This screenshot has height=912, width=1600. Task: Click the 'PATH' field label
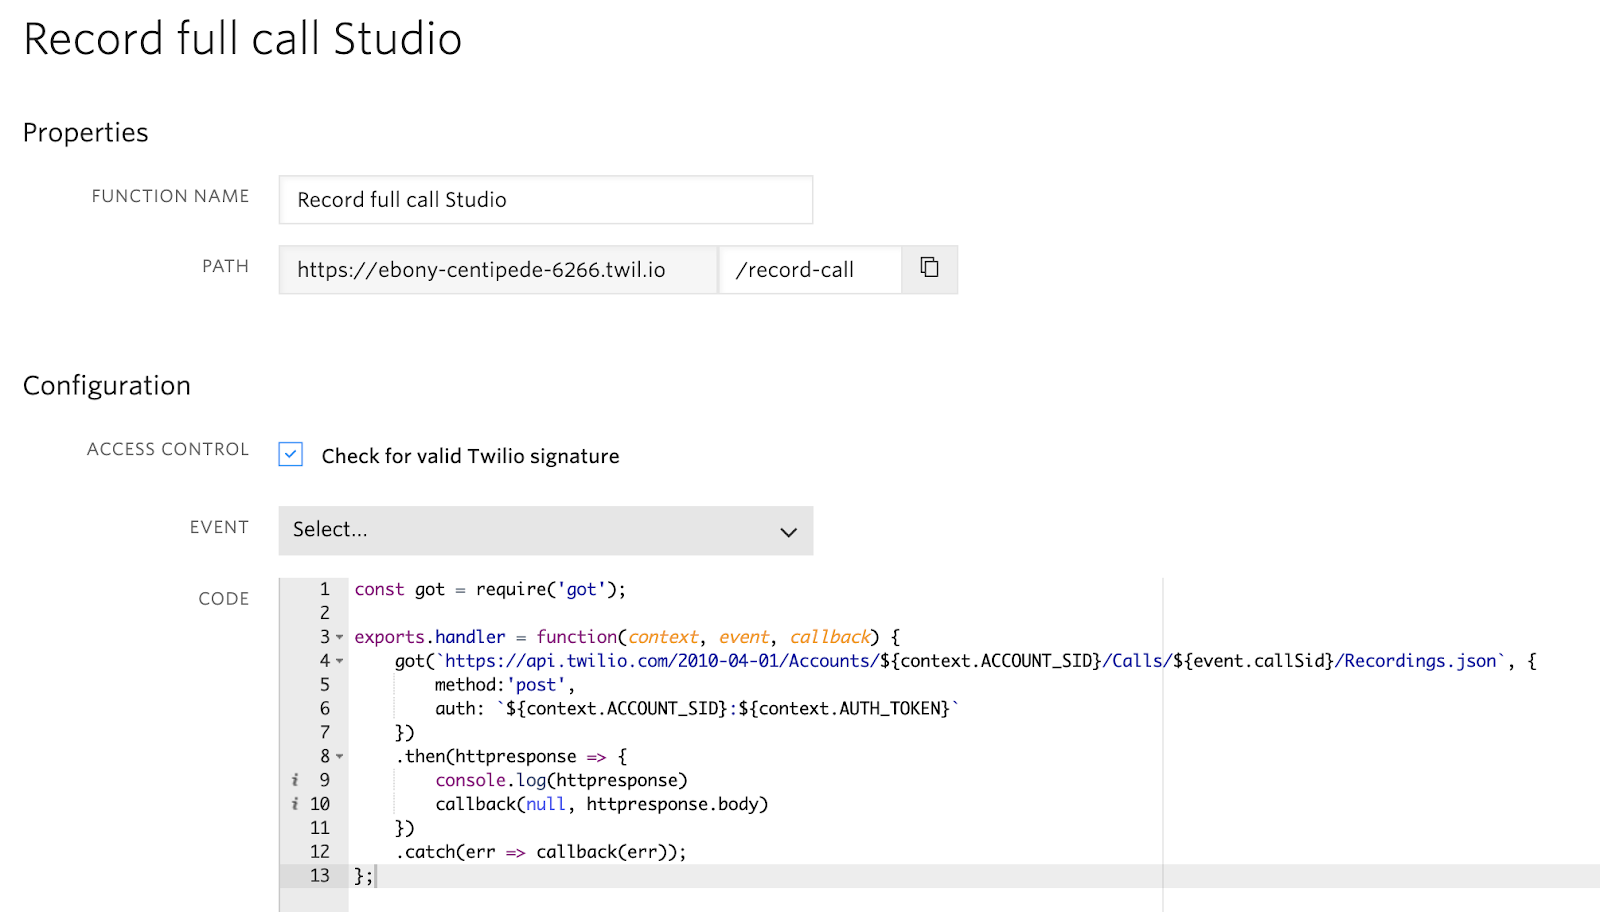point(225,266)
